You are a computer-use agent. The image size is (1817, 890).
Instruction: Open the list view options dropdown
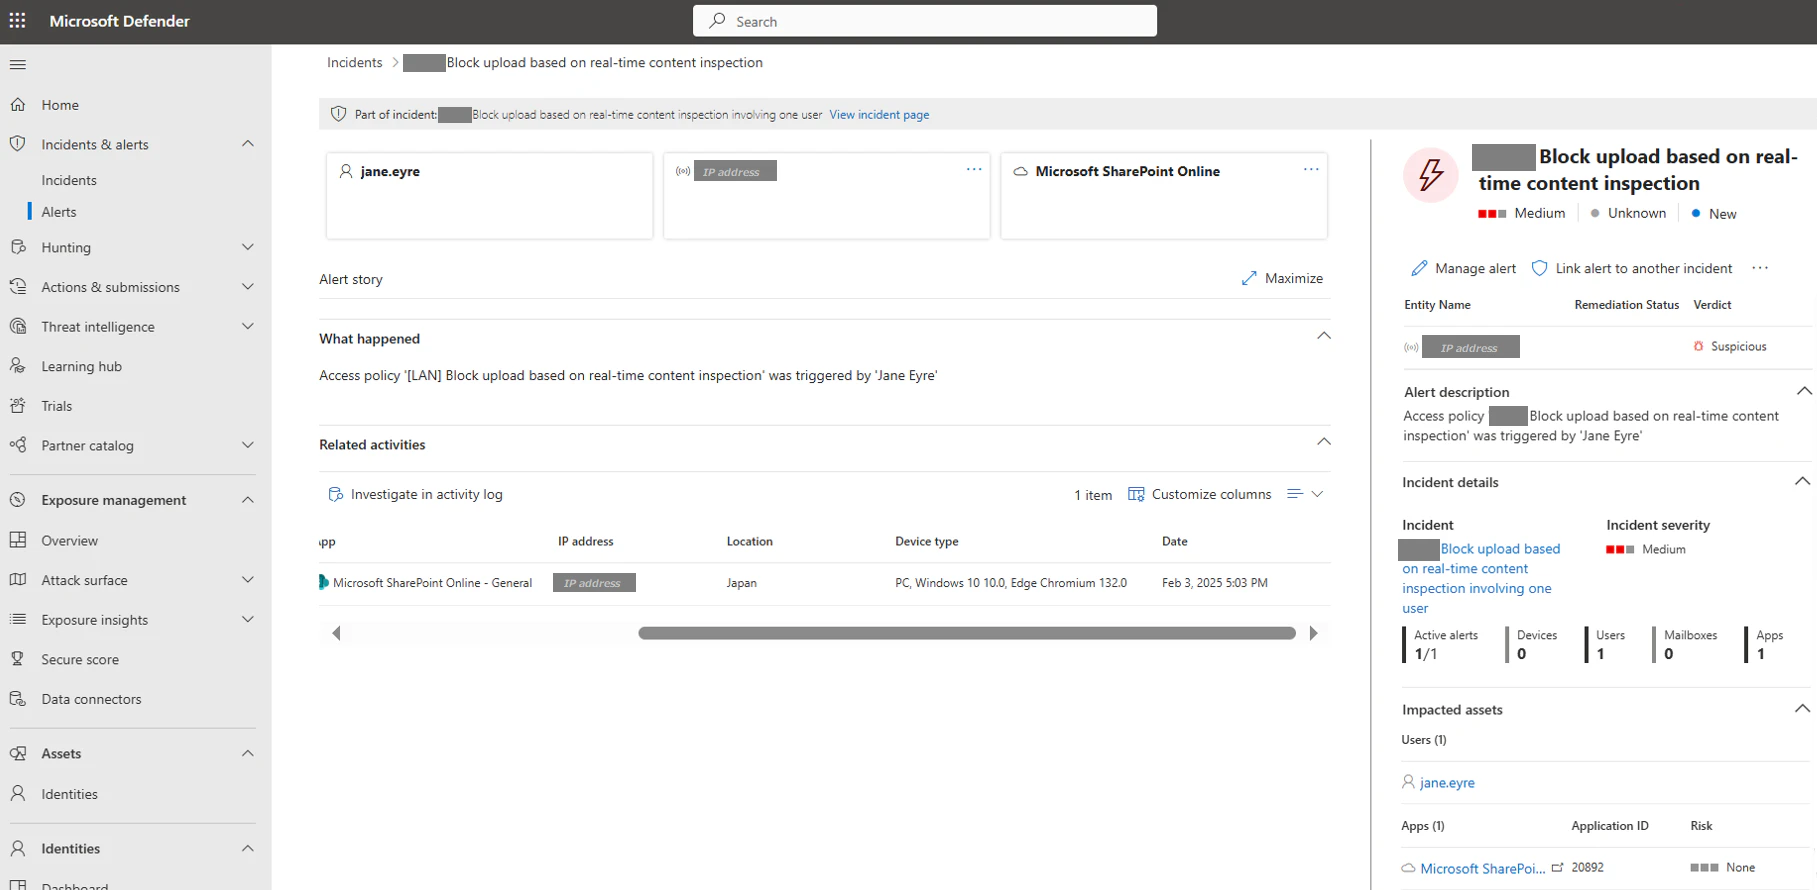pos(1305,494)
